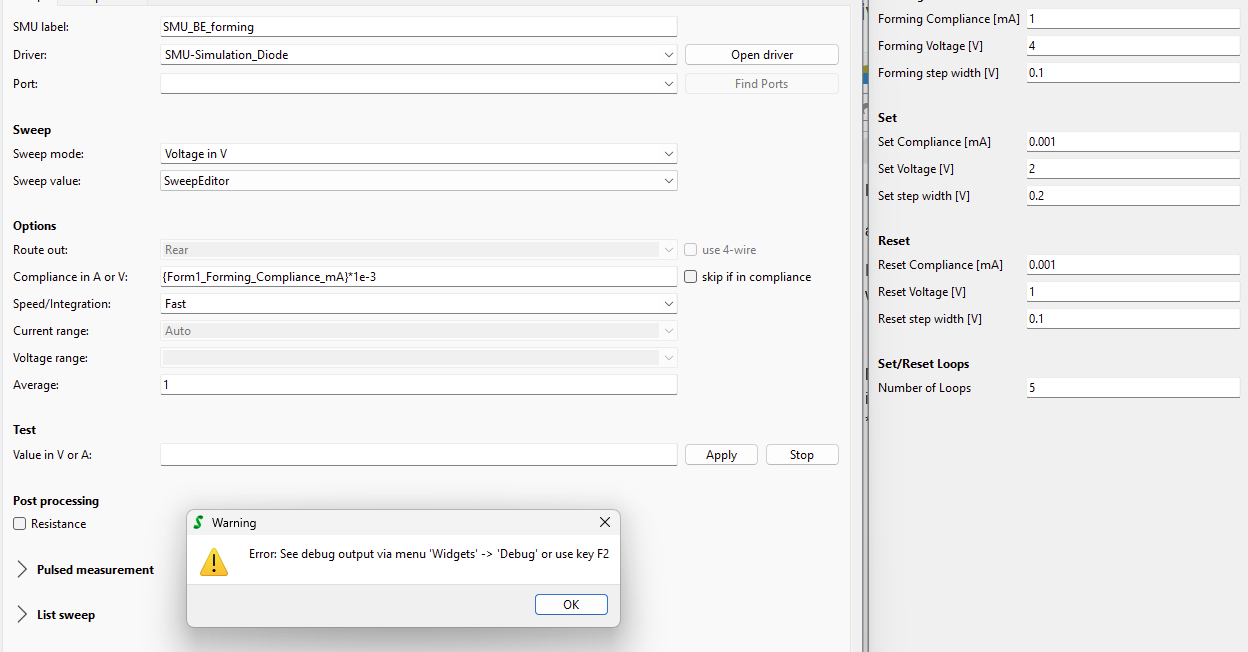The height and width of the screenshot is (652, 1248).
Task: Expand the List sweep section
Action: click(23, 615)
